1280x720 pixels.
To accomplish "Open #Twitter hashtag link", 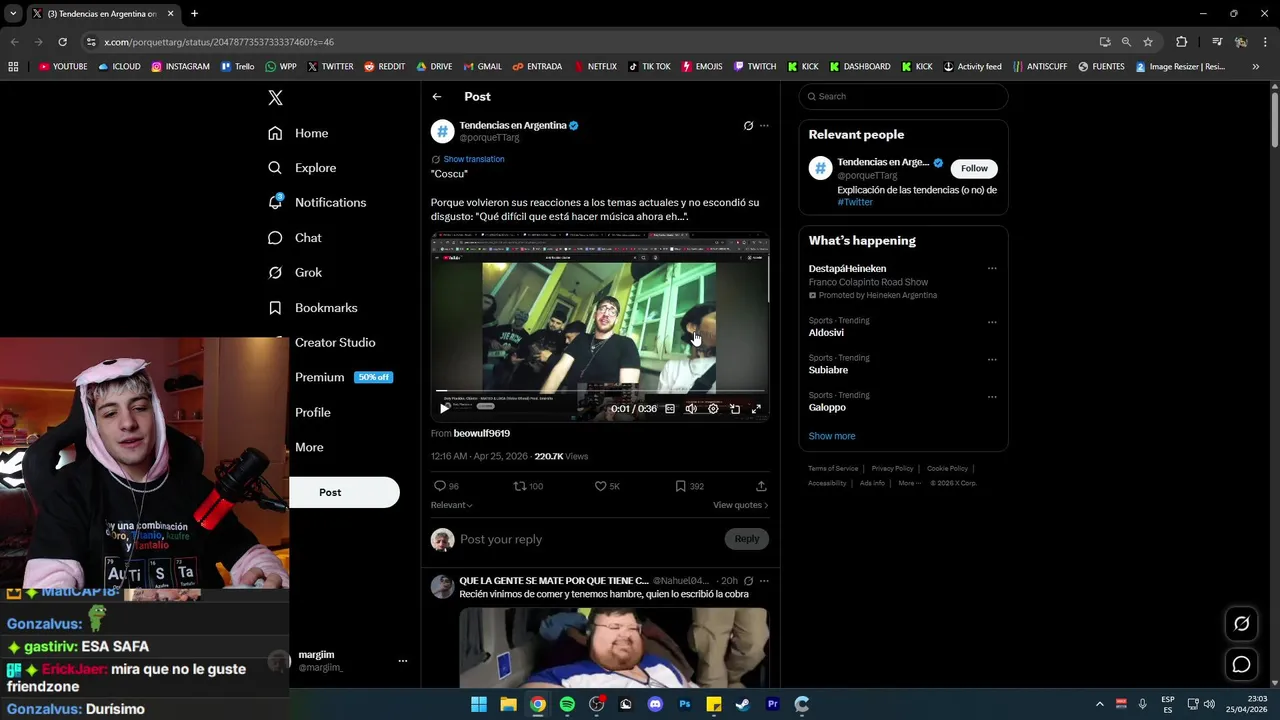I will pyautogui.click(x=855, y=202).
